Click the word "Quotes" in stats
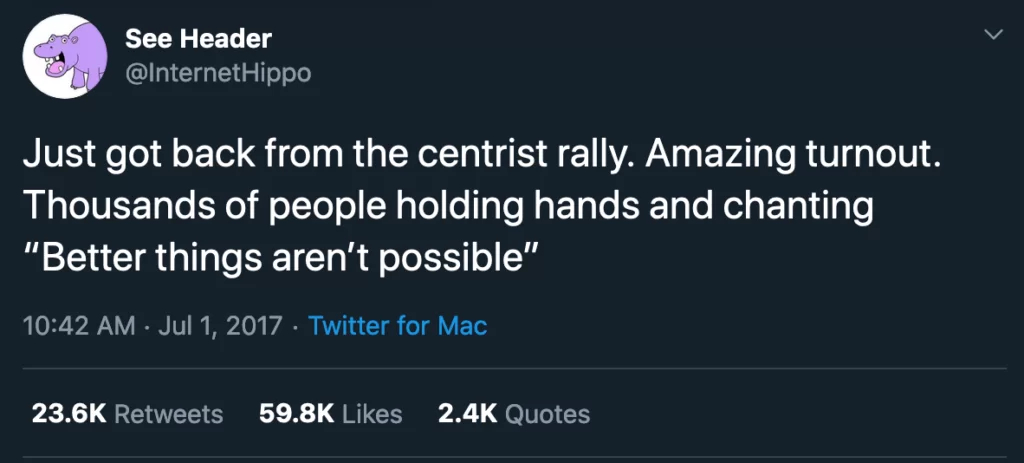1024x463 pixels. [547, 413]
